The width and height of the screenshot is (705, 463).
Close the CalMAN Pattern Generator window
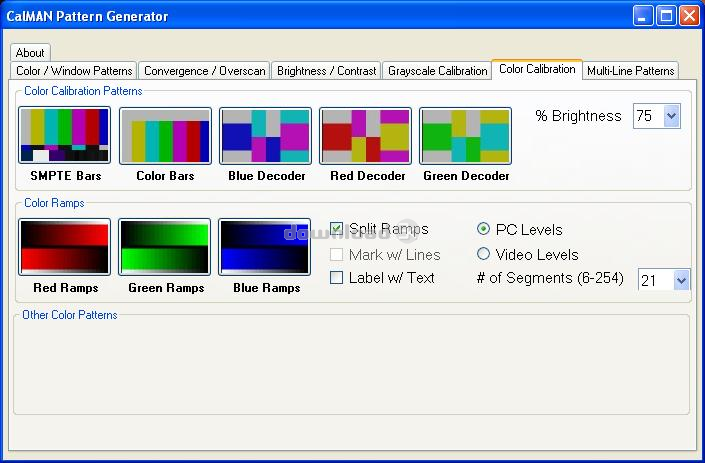689,16
